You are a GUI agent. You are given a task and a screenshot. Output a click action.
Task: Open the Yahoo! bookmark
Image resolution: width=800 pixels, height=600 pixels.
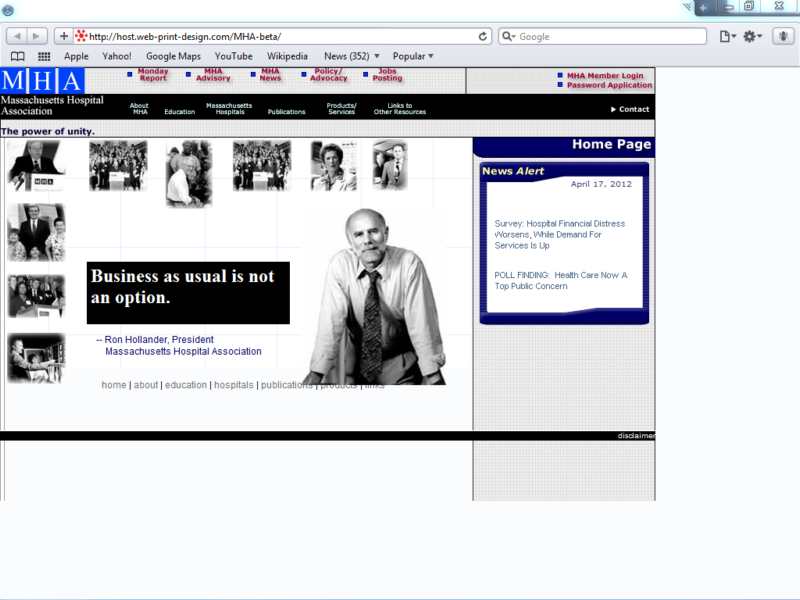point(116,56)
